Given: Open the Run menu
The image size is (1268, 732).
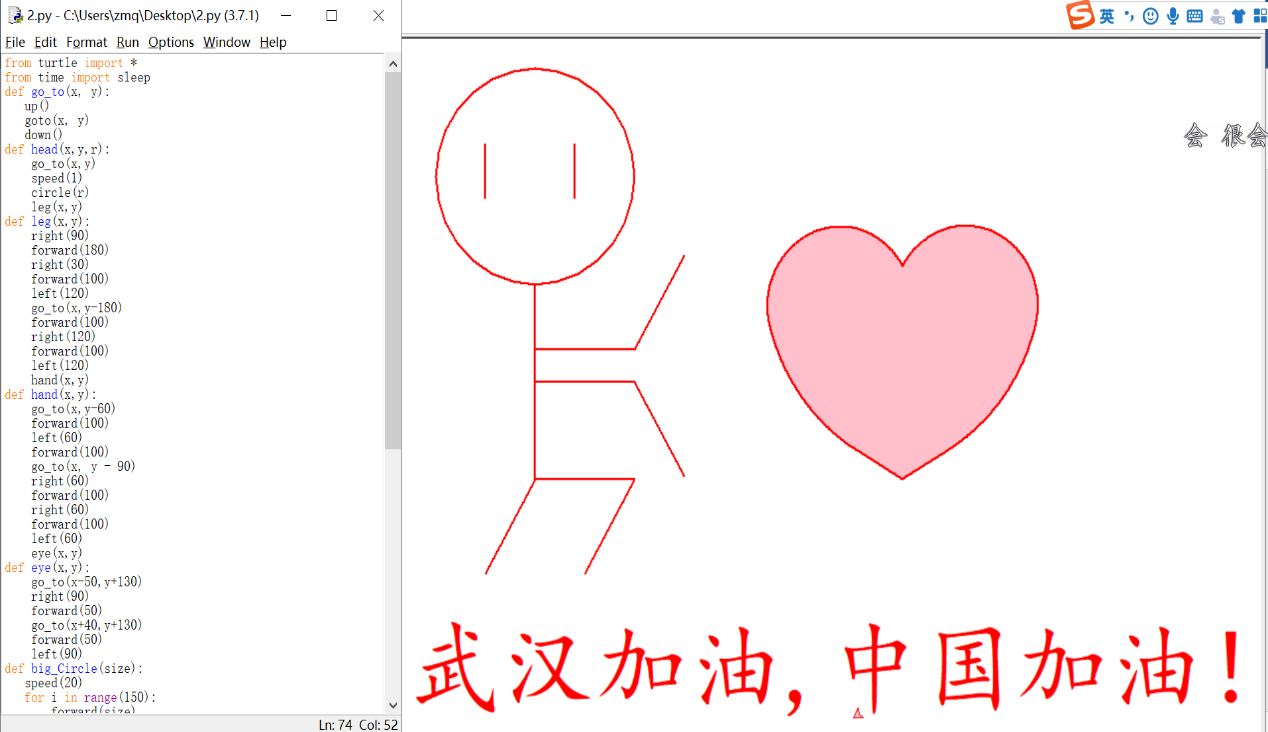Looking at the screenshot, I should [128, 42].
